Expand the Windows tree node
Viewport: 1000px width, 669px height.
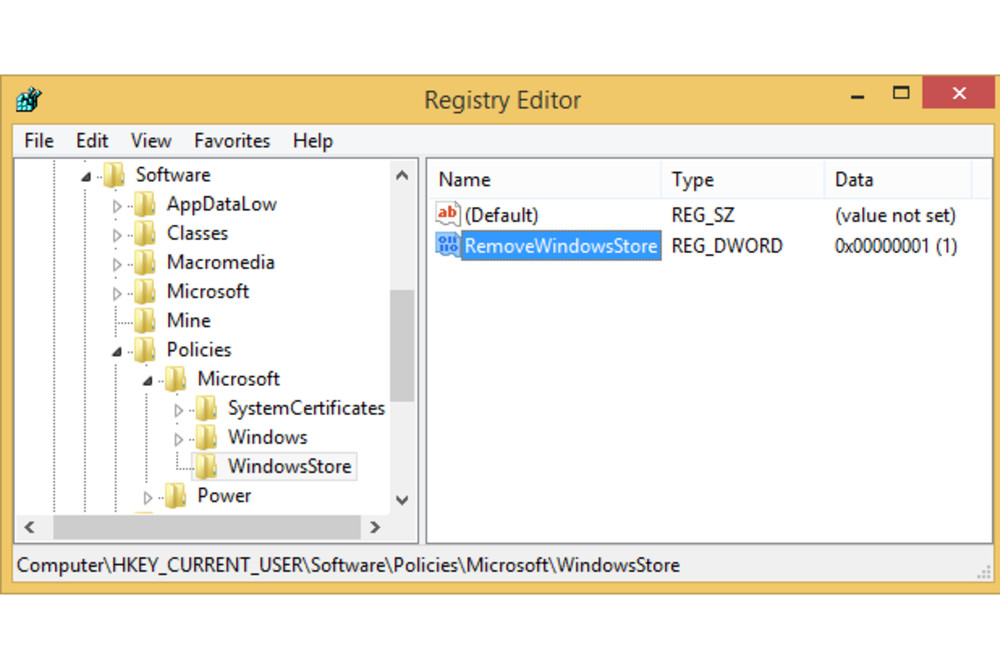coord(179,439)
